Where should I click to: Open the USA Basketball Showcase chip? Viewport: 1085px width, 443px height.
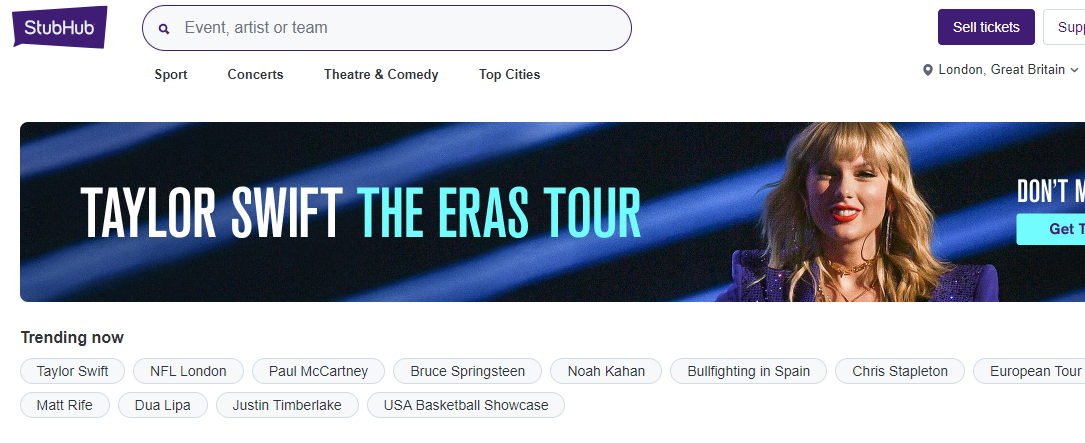coord(466,405)
